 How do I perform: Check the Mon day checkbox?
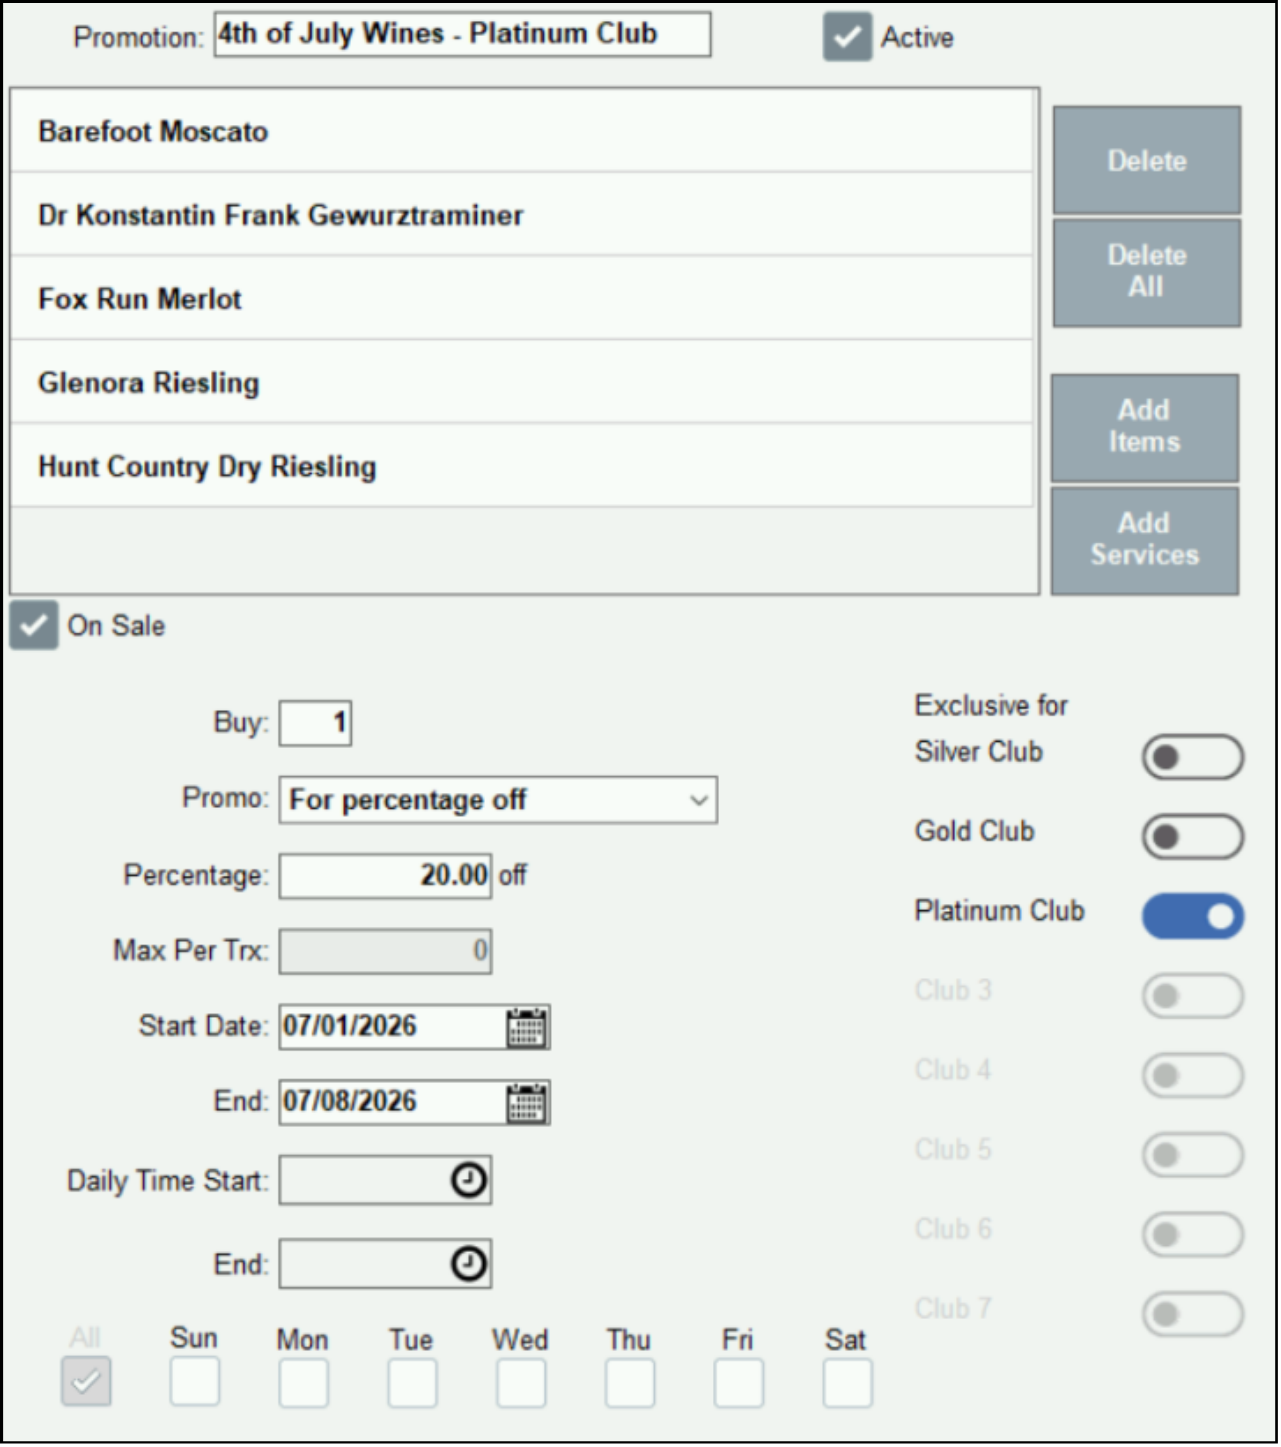[x=304, y=1385]
